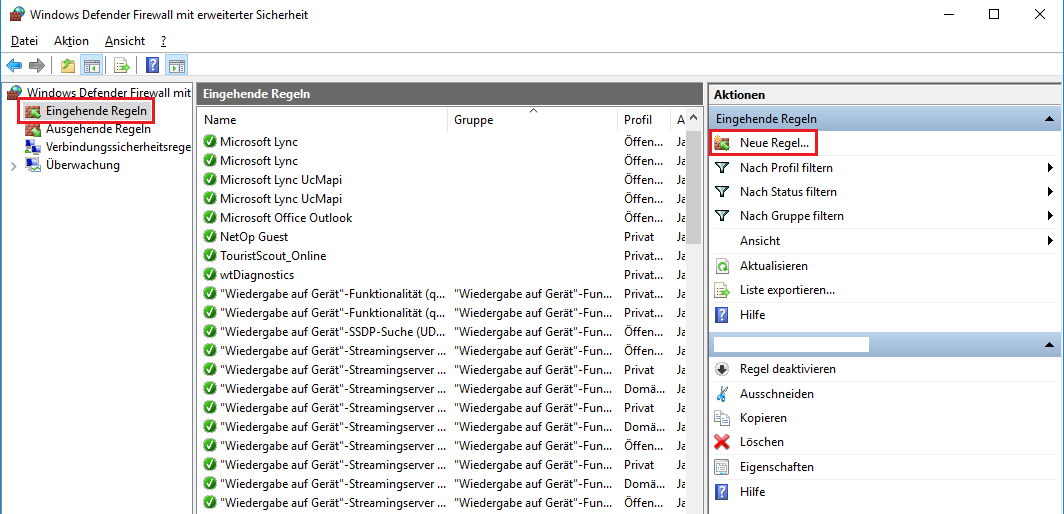Open the Ansicht menu in menu bar
This screenshot has height=514, width=1064.
tap(125, 41)
